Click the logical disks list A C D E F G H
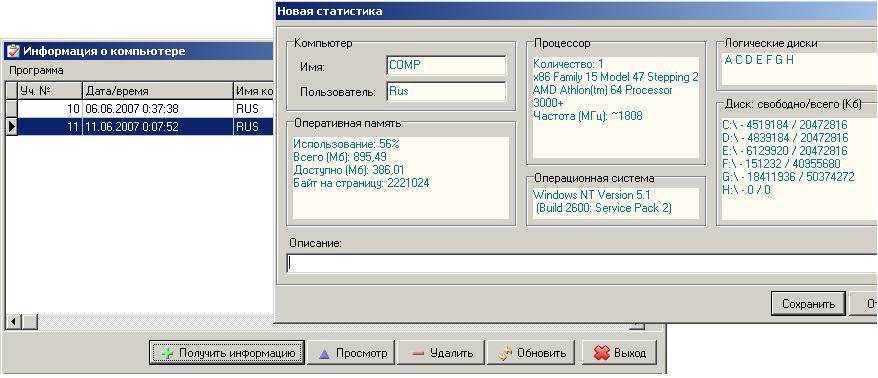 coord(759,60)
